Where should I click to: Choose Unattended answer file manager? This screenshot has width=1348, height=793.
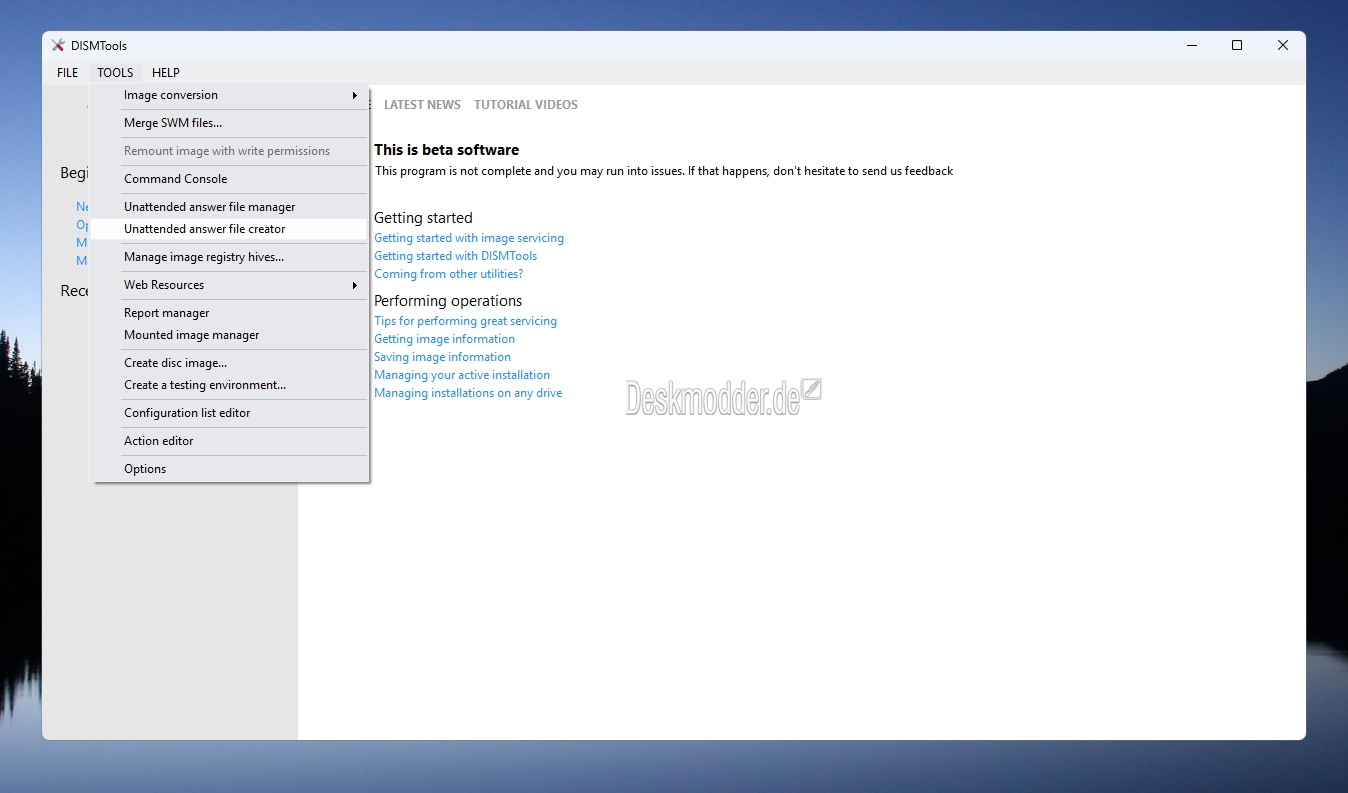click(x=230, y=207)
